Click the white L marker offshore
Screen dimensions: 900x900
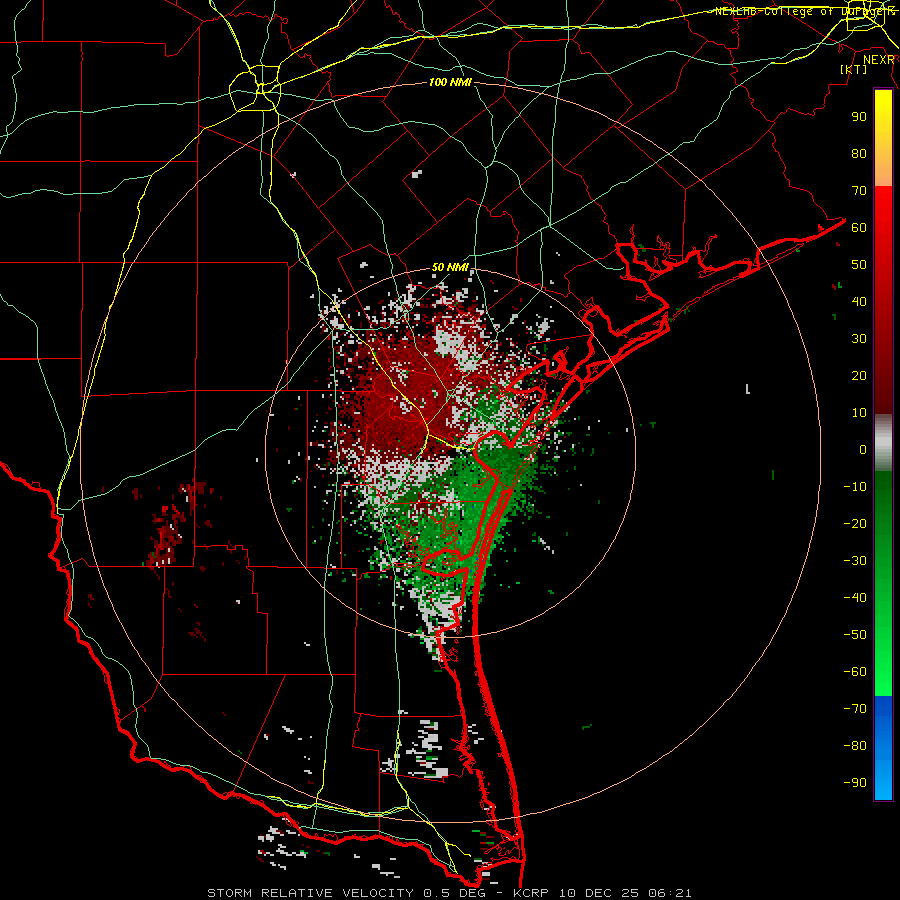coord(748,389)
